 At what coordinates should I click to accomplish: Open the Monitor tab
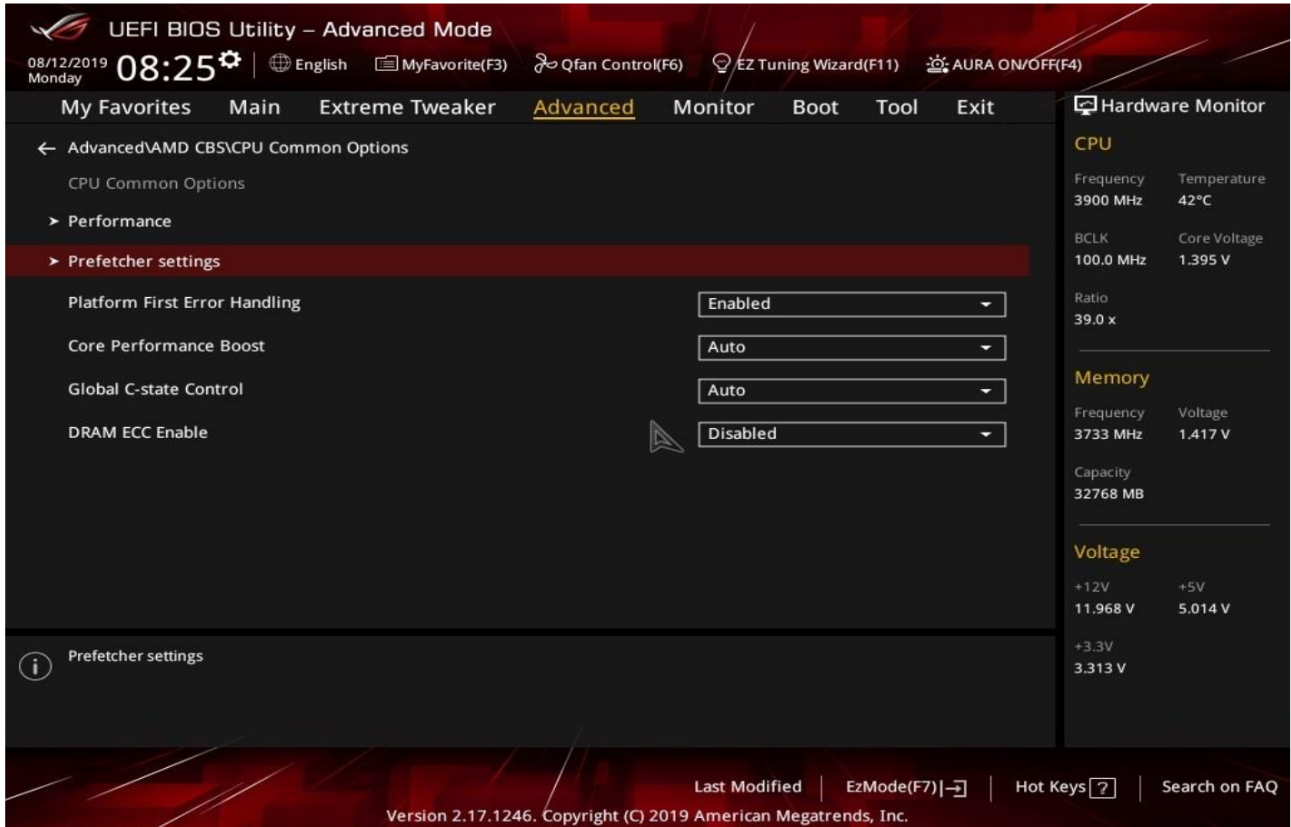point(714,107)
